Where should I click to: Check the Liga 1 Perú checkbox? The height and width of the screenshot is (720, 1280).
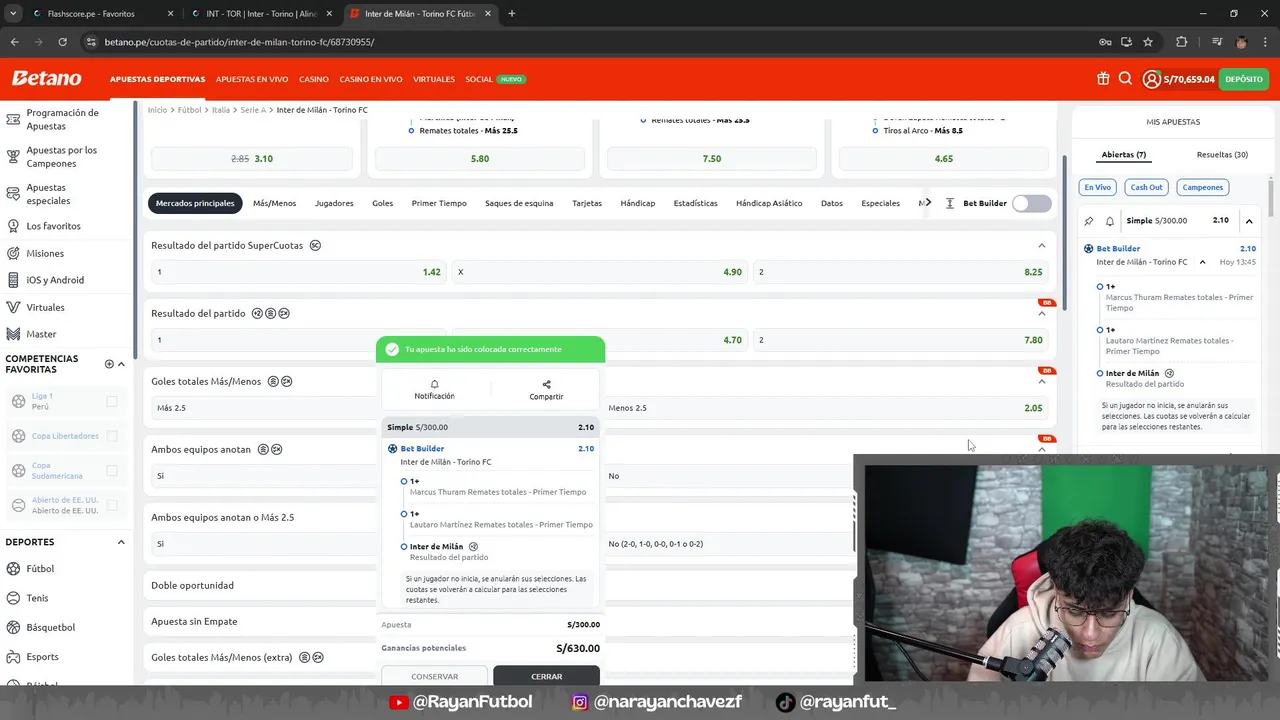click(111, 401)
